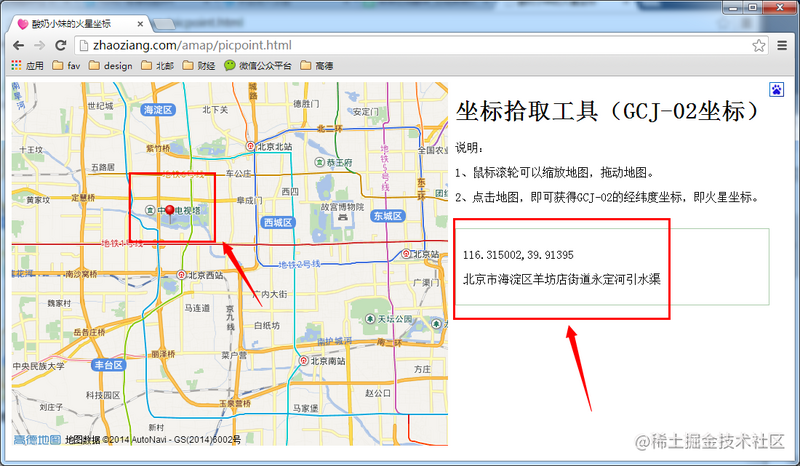Click 赵公口 label on the map

click(x=378, y=393)
